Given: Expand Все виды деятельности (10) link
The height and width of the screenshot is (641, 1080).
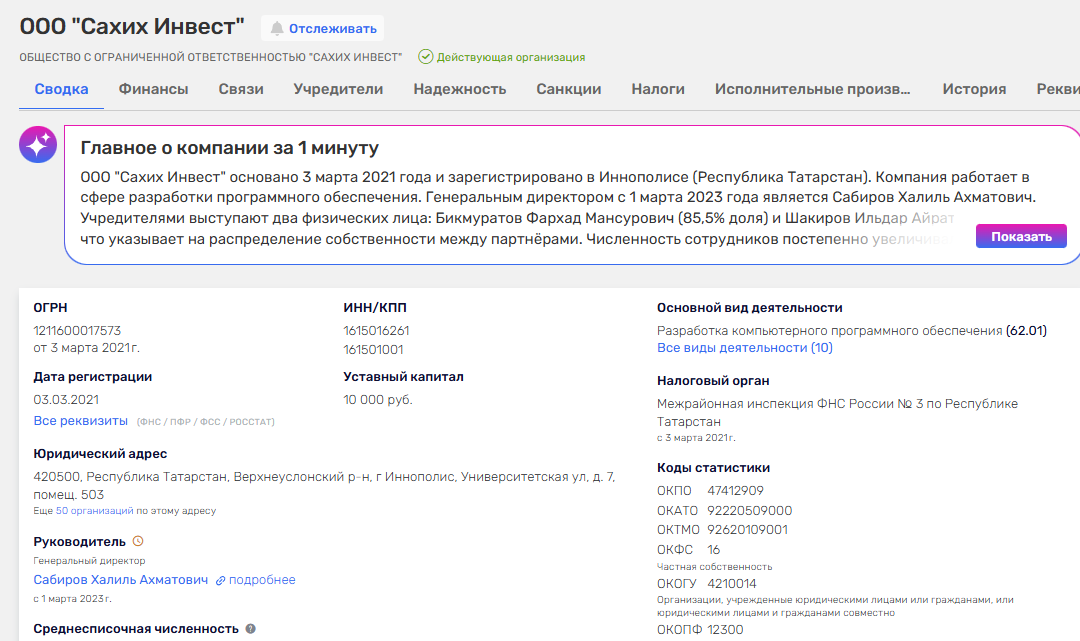Looking at the screenshot, I should pos(744,348).
